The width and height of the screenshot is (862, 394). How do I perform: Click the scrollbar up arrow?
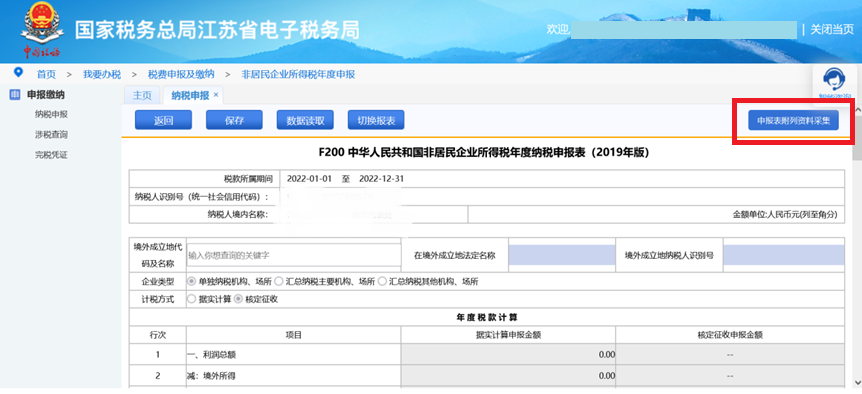(x=857, y=110)
